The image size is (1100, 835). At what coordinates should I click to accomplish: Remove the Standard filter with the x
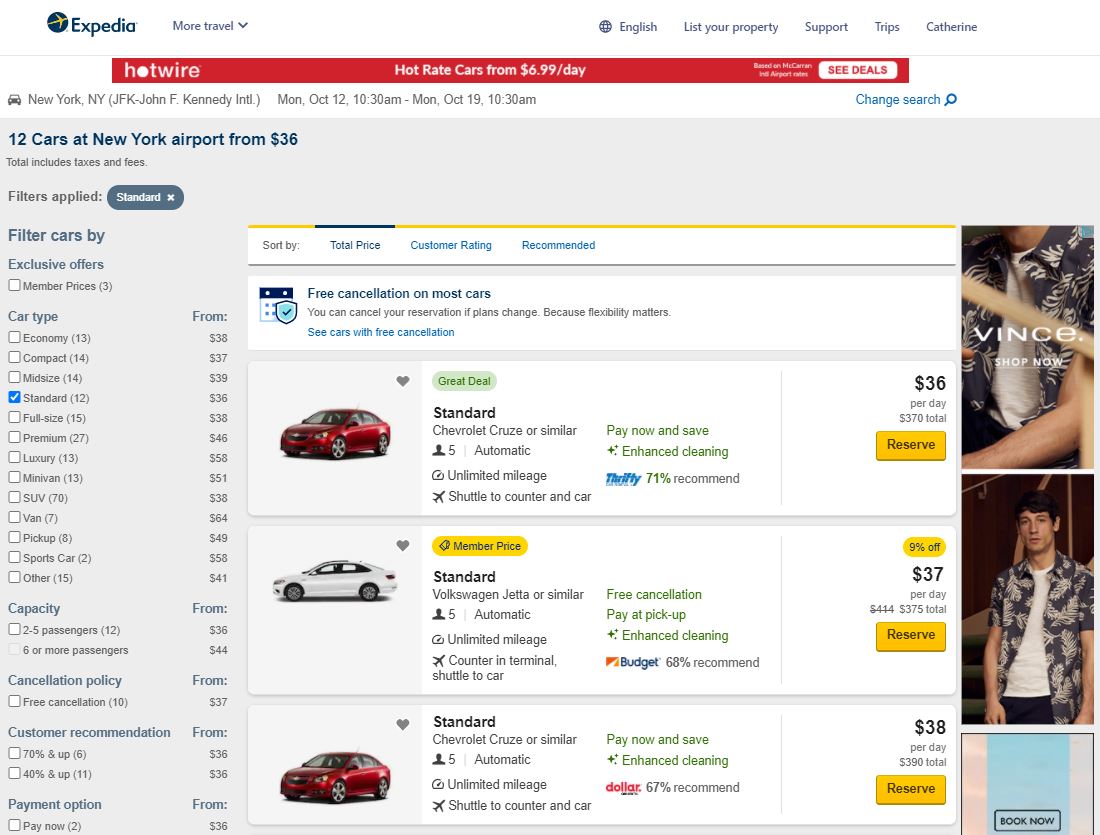(x=170, y=197)
